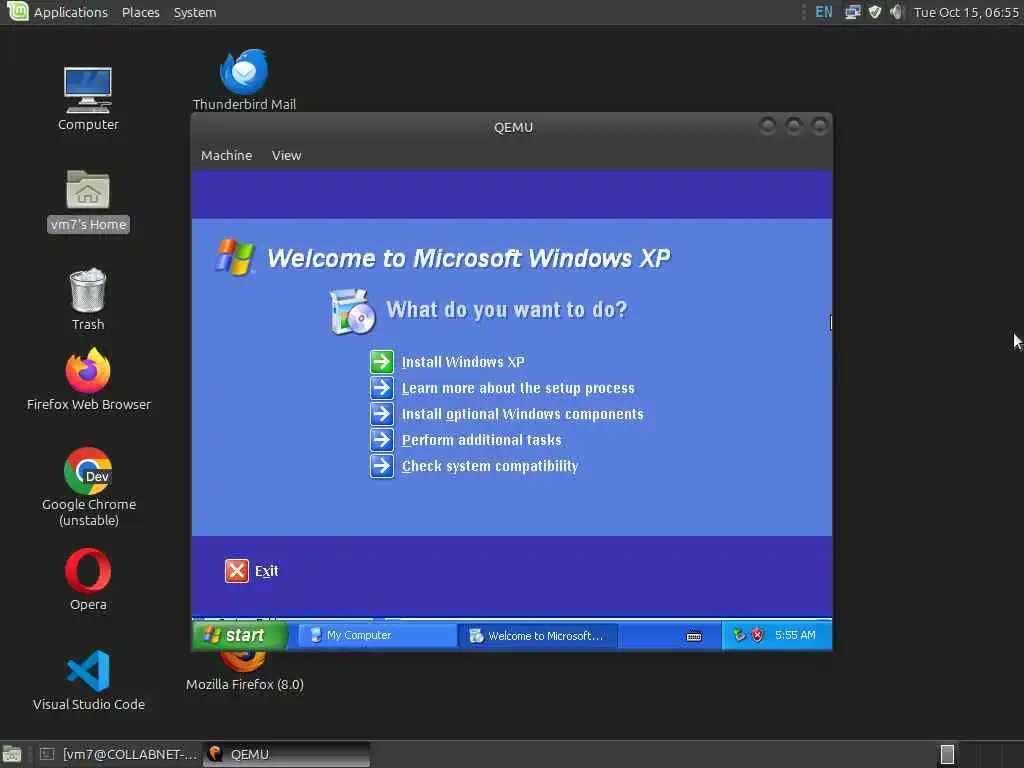Open the Places menu
The image size is (1024, 768).
(140, 12)
